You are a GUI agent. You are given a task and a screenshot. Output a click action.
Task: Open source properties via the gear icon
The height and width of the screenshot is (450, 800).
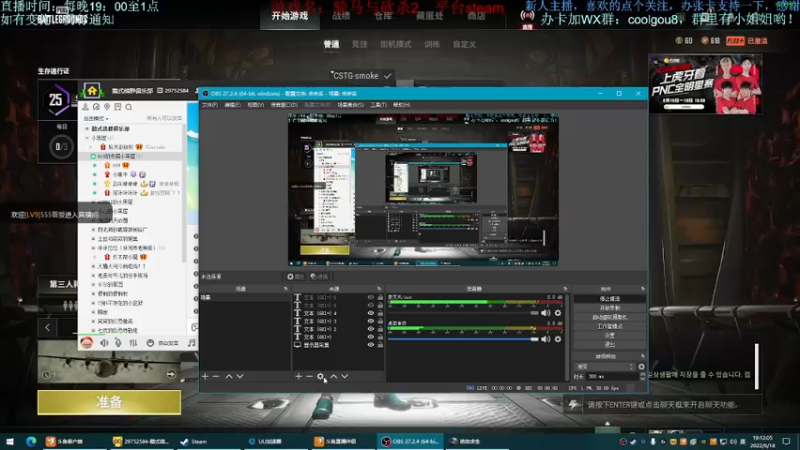[x=320, y=376]
